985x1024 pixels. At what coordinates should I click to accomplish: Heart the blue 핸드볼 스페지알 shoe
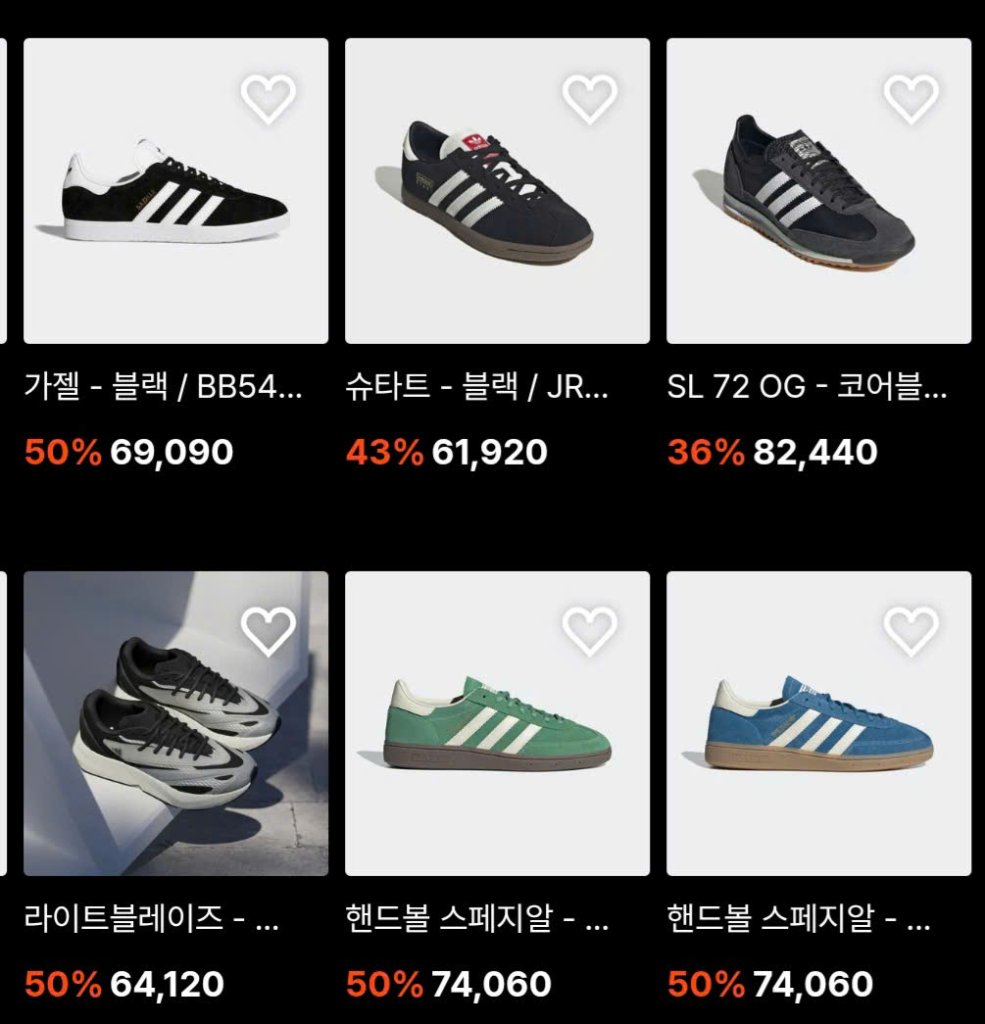point(911,631)
